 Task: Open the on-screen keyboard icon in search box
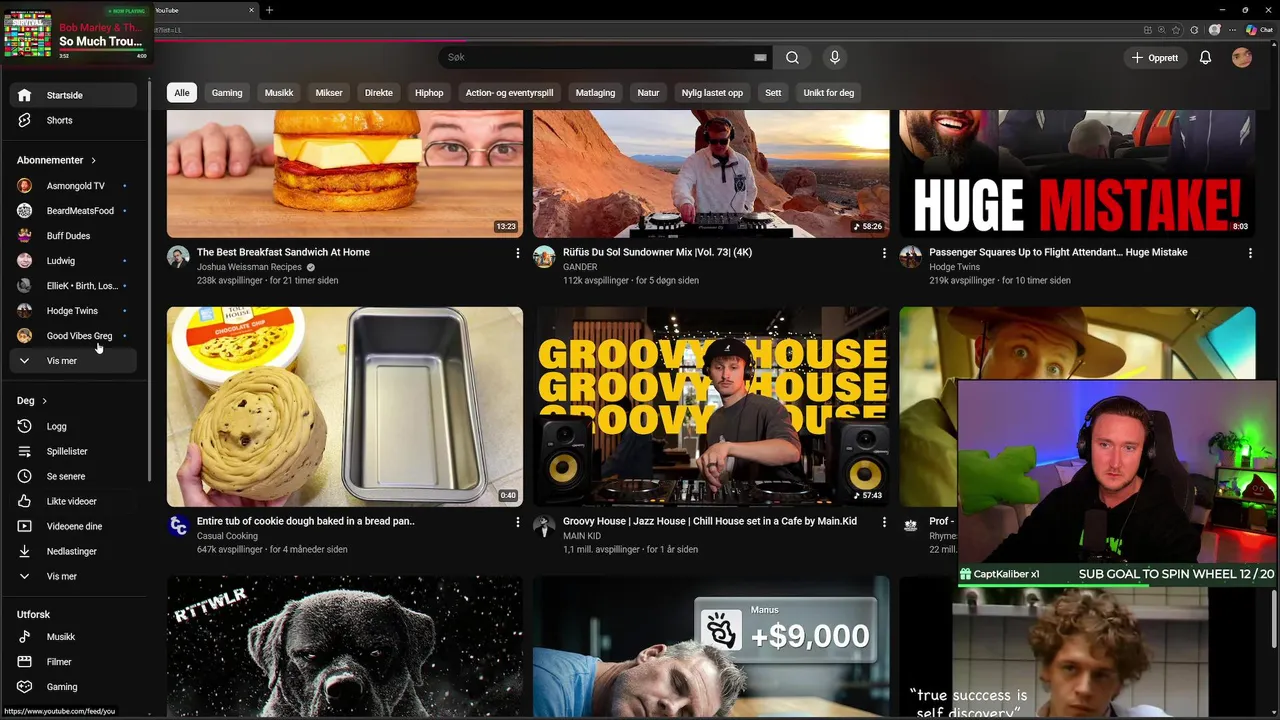click(760, 57)
